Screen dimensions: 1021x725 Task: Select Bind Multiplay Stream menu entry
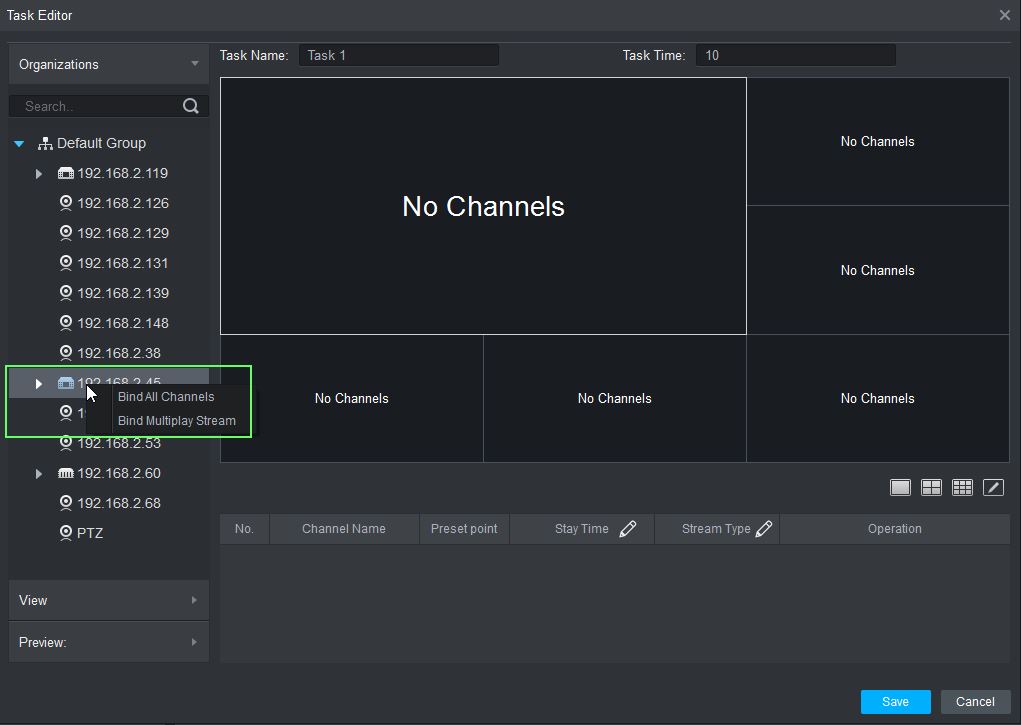point(177,421)
